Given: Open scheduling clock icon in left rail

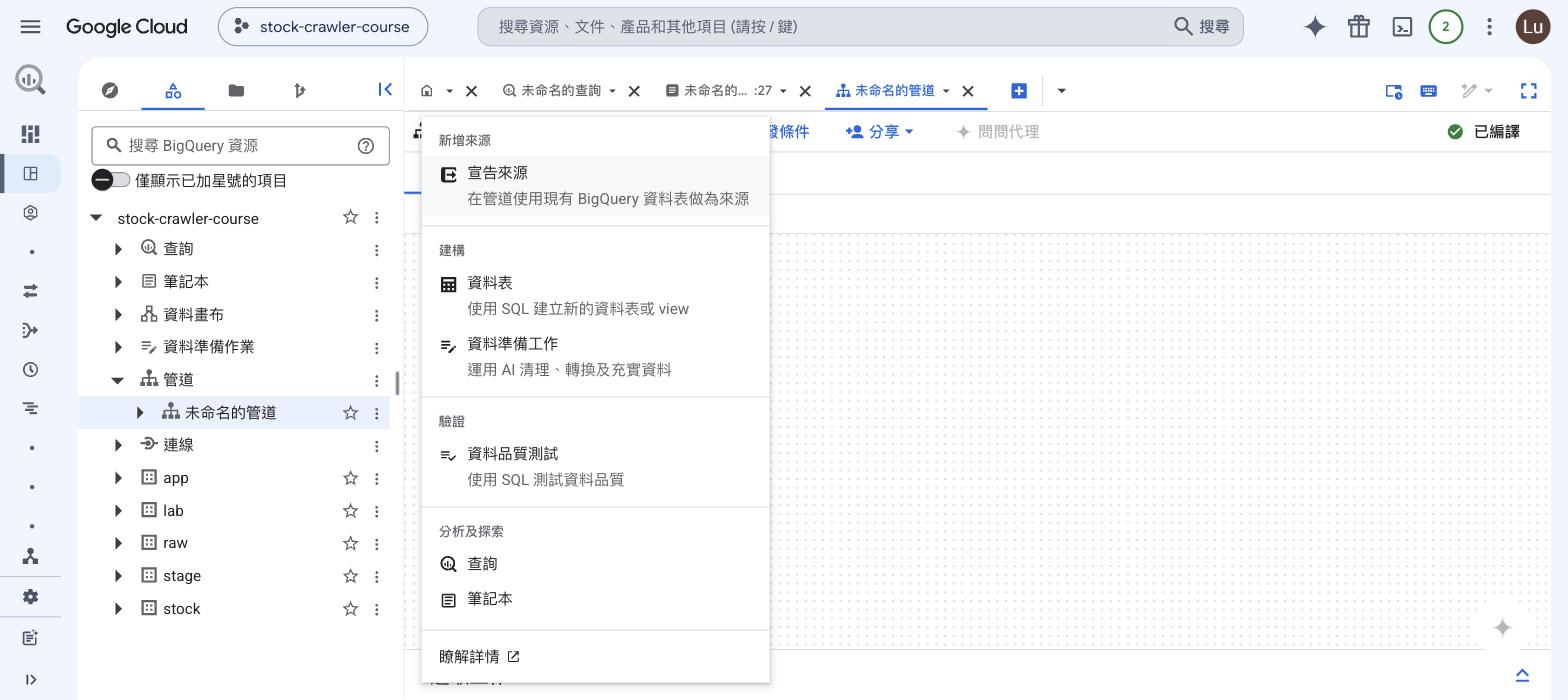Looking at the screenshot, I should coord(30,370).
